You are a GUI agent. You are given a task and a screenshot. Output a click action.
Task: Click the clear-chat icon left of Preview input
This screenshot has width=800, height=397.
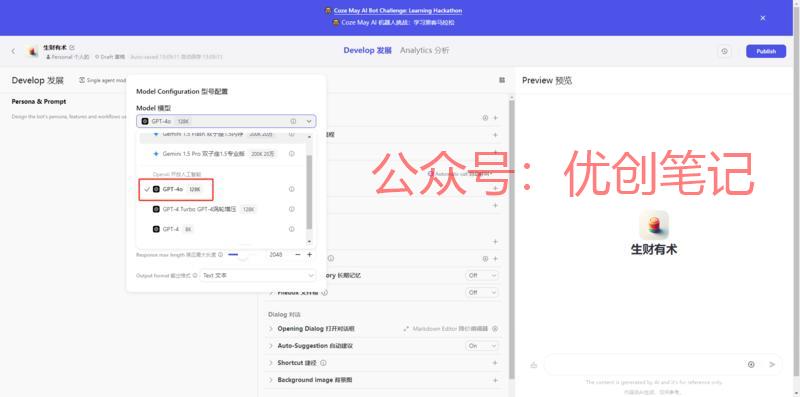[x=534, y=365]
